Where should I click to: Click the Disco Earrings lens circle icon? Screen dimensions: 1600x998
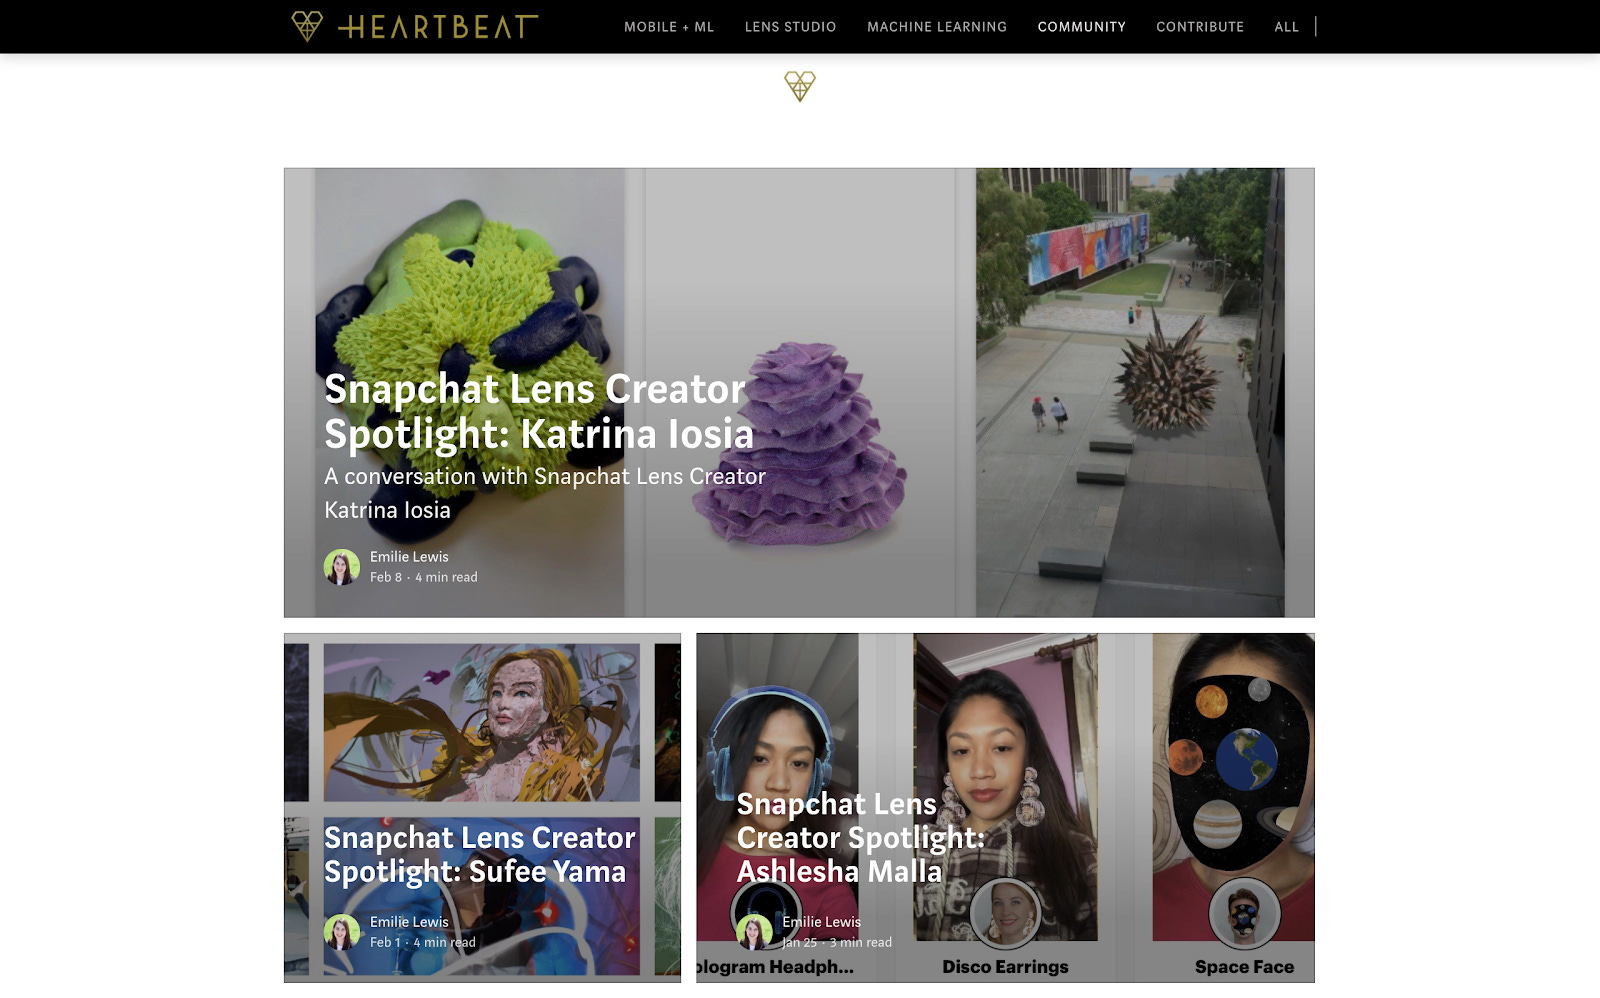click(x=1005, y=913)
